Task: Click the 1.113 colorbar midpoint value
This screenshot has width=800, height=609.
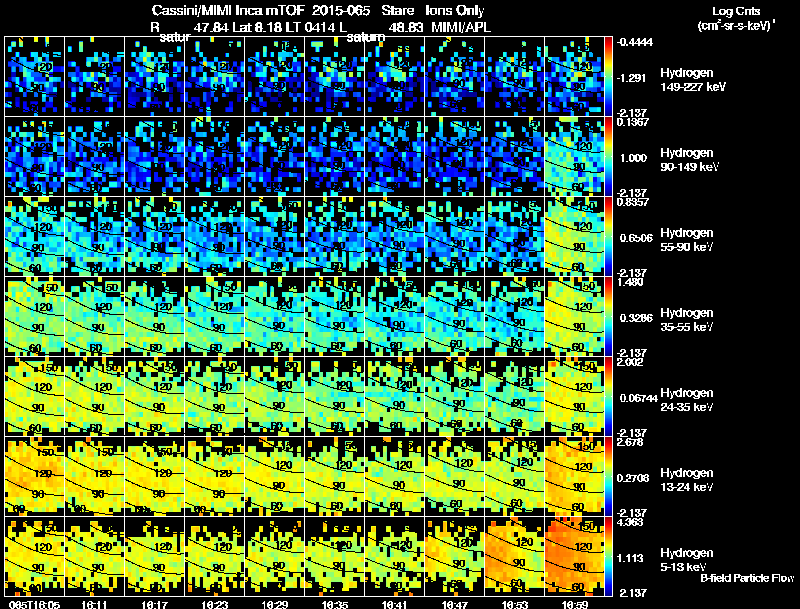Action: [x=631, y=559]
